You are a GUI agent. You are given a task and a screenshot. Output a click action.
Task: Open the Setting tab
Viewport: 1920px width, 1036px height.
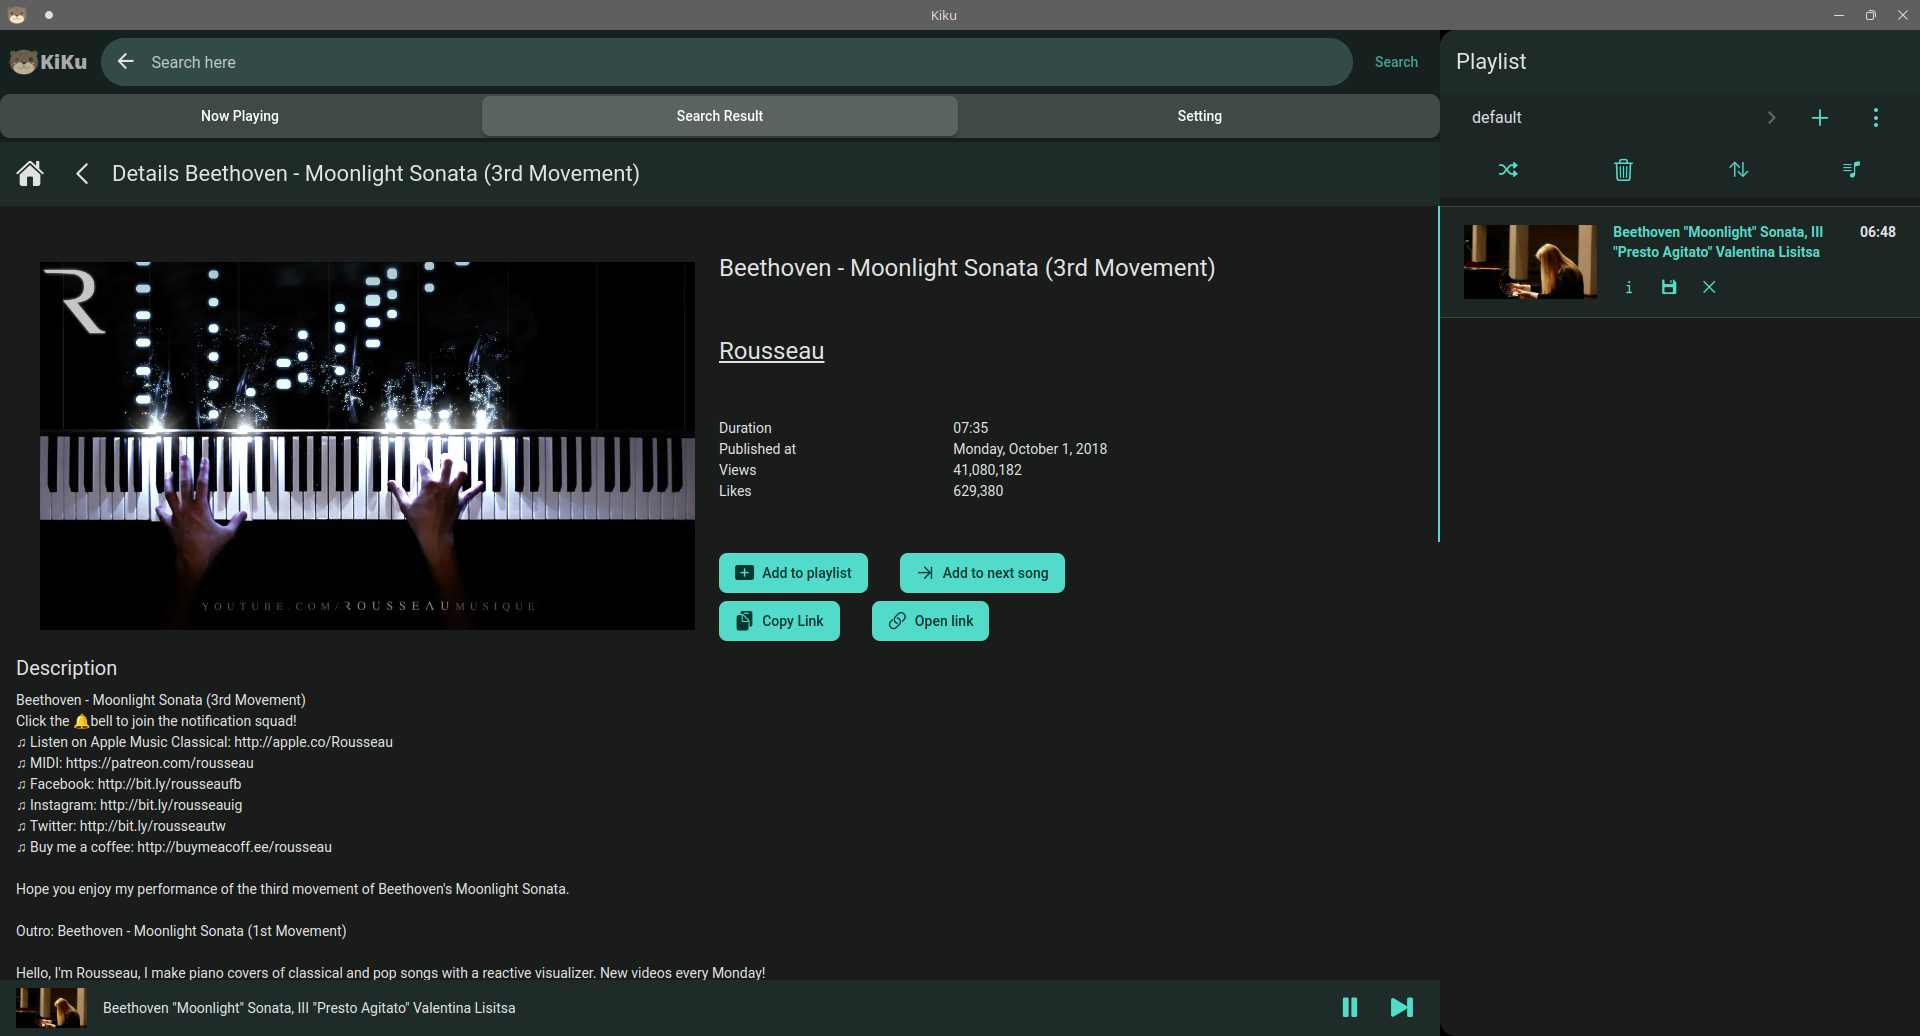pos(1199,116)
